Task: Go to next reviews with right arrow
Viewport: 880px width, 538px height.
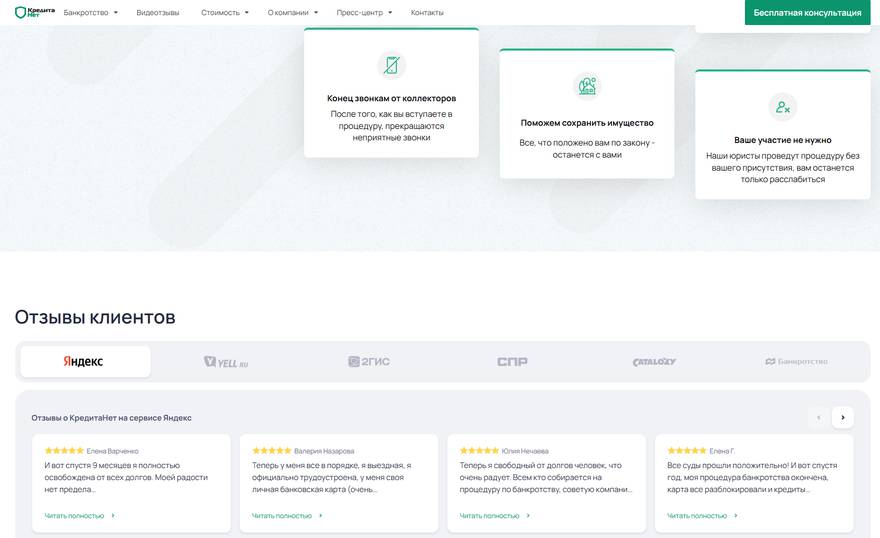Action: click(842, 417)
